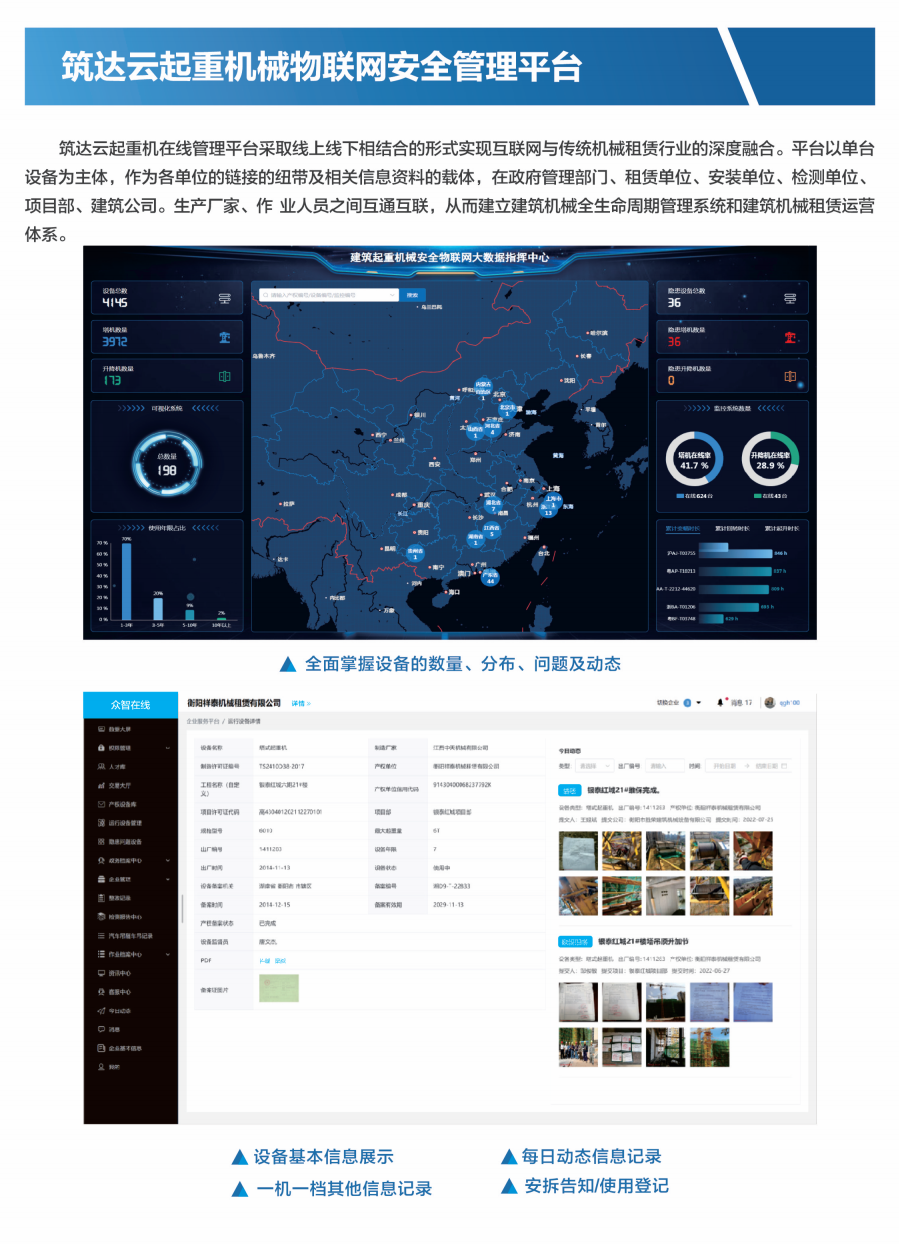Click the blue tower crane icon beside 3972
899x1244 pixels.
coord(224,337)
